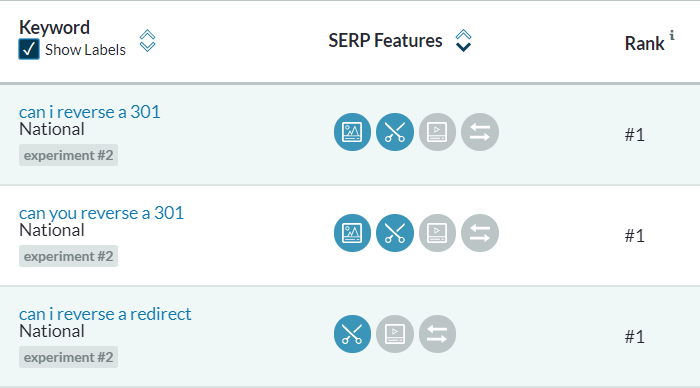Click scissors snippet icon for "can i reverse a redirect"
Image resolution: width=700 pixels, height=388 pixels.
pos(352,334)
